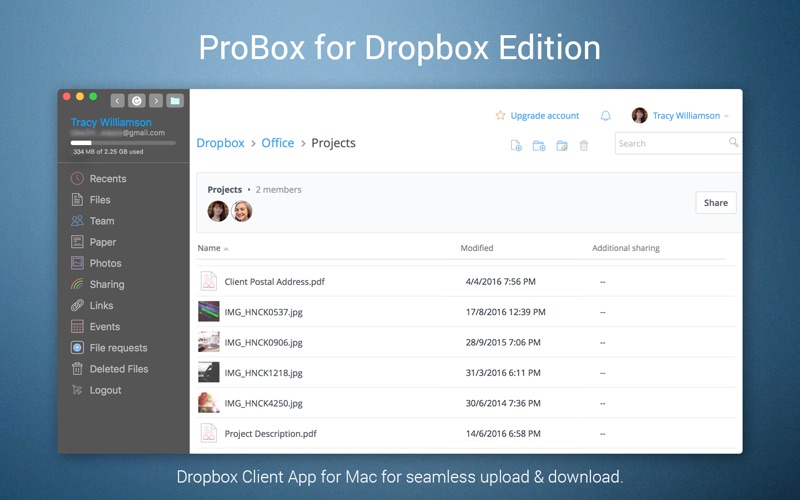
Task: Click the 31/3/2016 6:11 PM date
Action: [x=503, y=373]
